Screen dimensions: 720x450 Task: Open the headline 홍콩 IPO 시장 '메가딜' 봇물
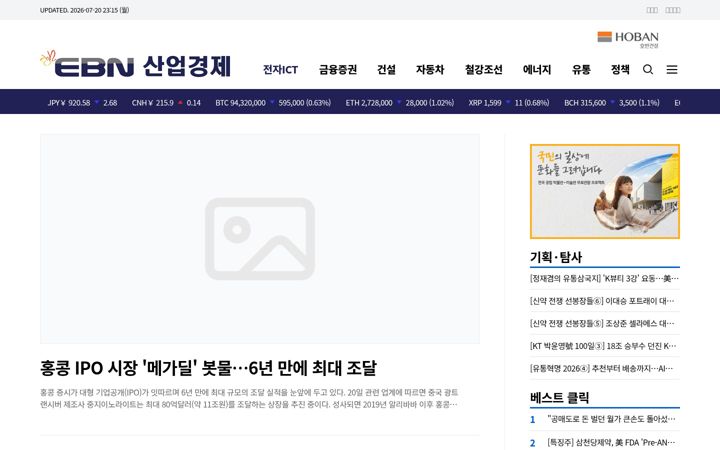point(208,368)
